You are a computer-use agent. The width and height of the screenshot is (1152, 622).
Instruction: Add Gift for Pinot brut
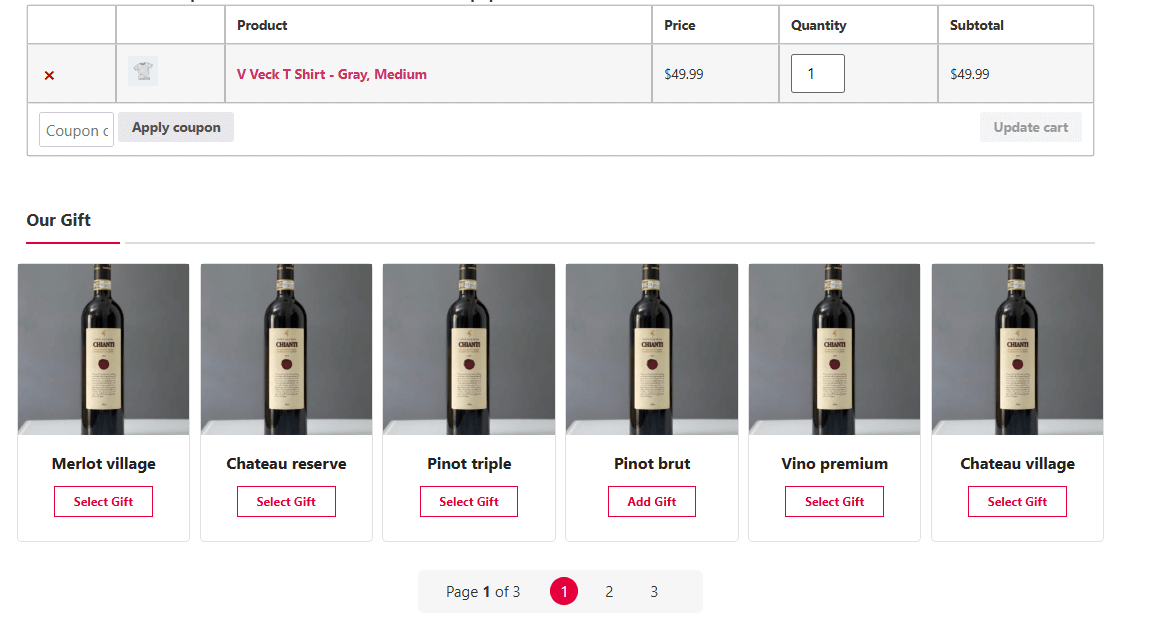[652, 502]
